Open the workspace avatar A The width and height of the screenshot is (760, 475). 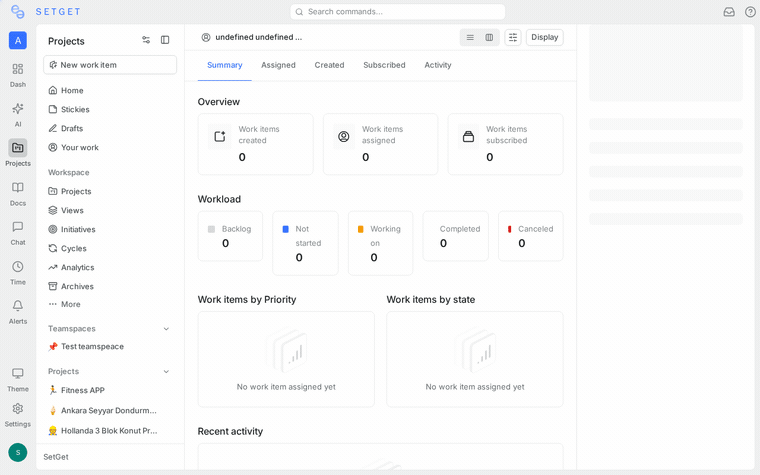(x=17, y=40)
